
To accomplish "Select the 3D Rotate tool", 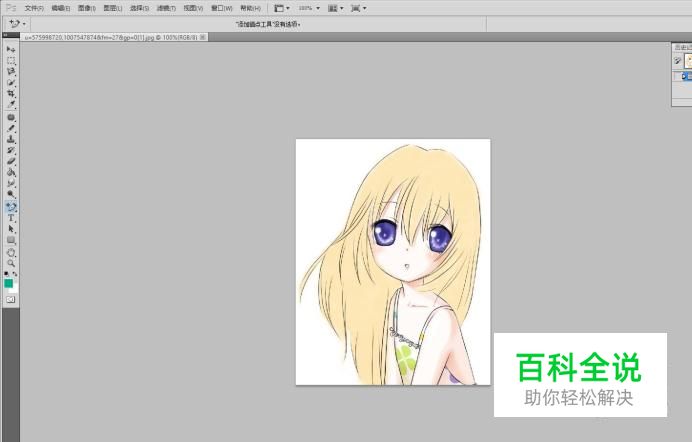I will pos(11,252).
